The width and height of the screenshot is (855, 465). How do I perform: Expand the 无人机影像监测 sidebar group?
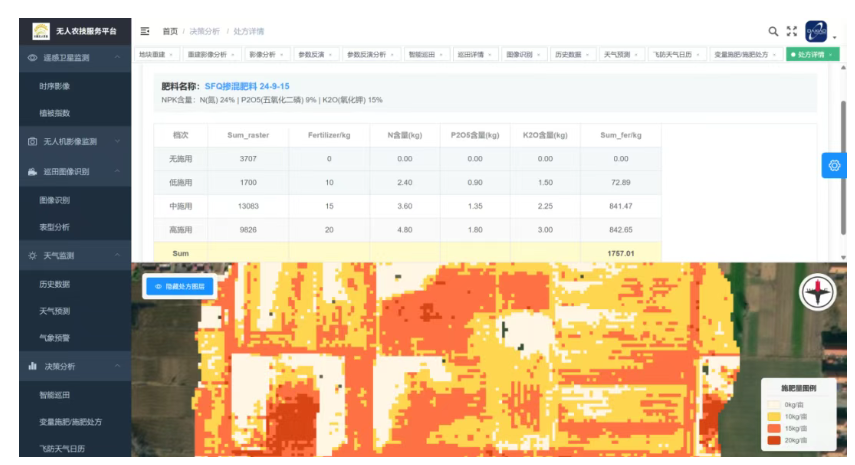pyautogui.click(x=118, y=142)
